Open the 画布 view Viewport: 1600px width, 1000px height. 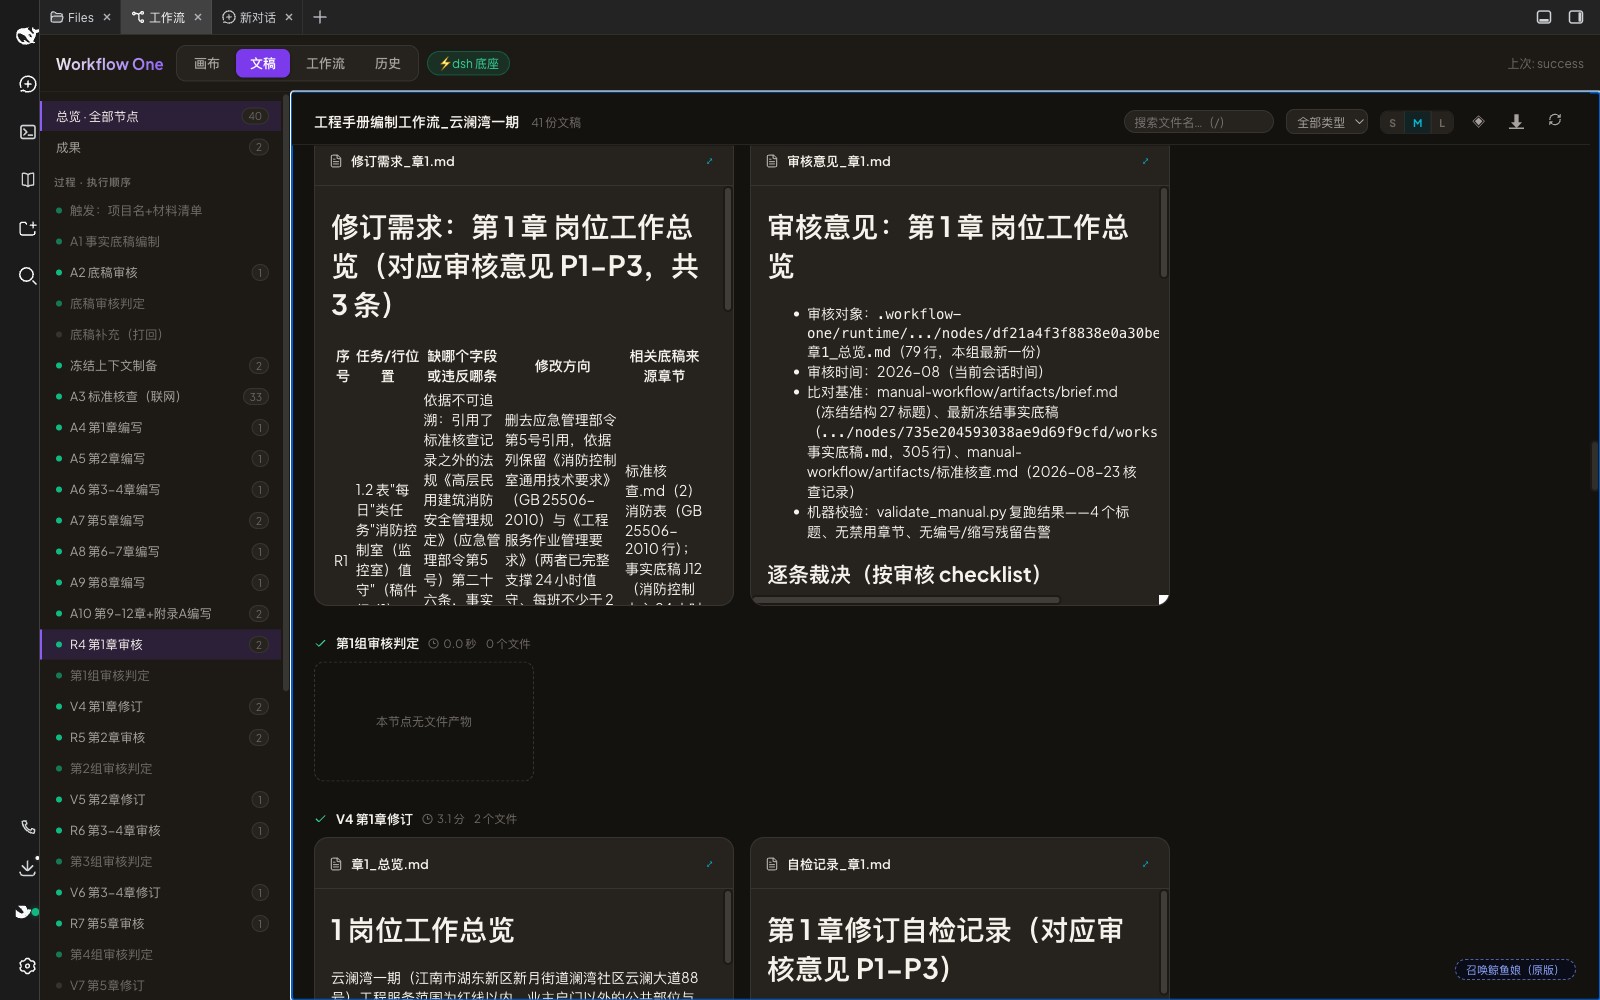207,63
